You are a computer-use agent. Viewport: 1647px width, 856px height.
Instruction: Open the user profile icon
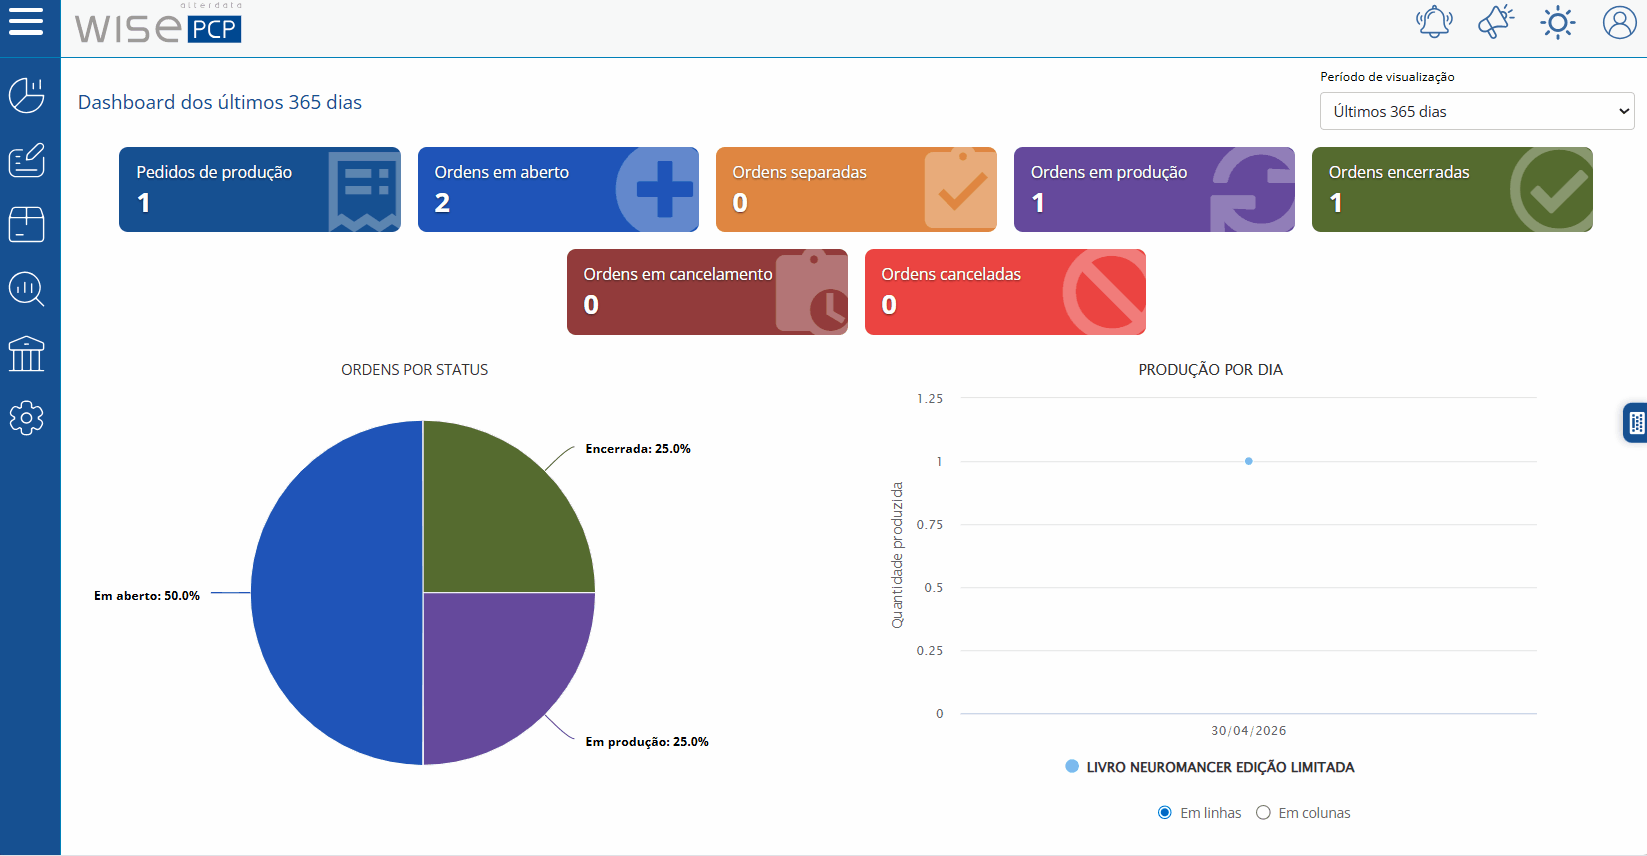tap(1619, 22)
